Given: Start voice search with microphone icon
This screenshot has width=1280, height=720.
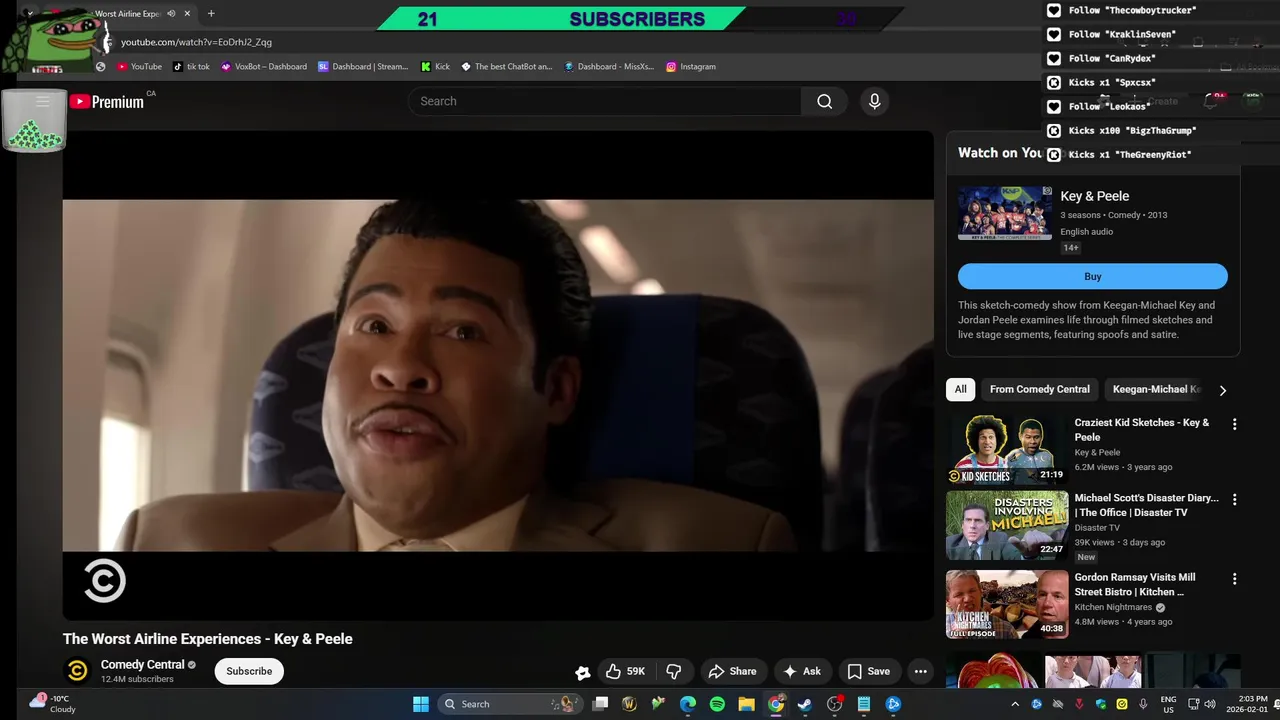Looking at the screenshot, I should click(874, 101).
